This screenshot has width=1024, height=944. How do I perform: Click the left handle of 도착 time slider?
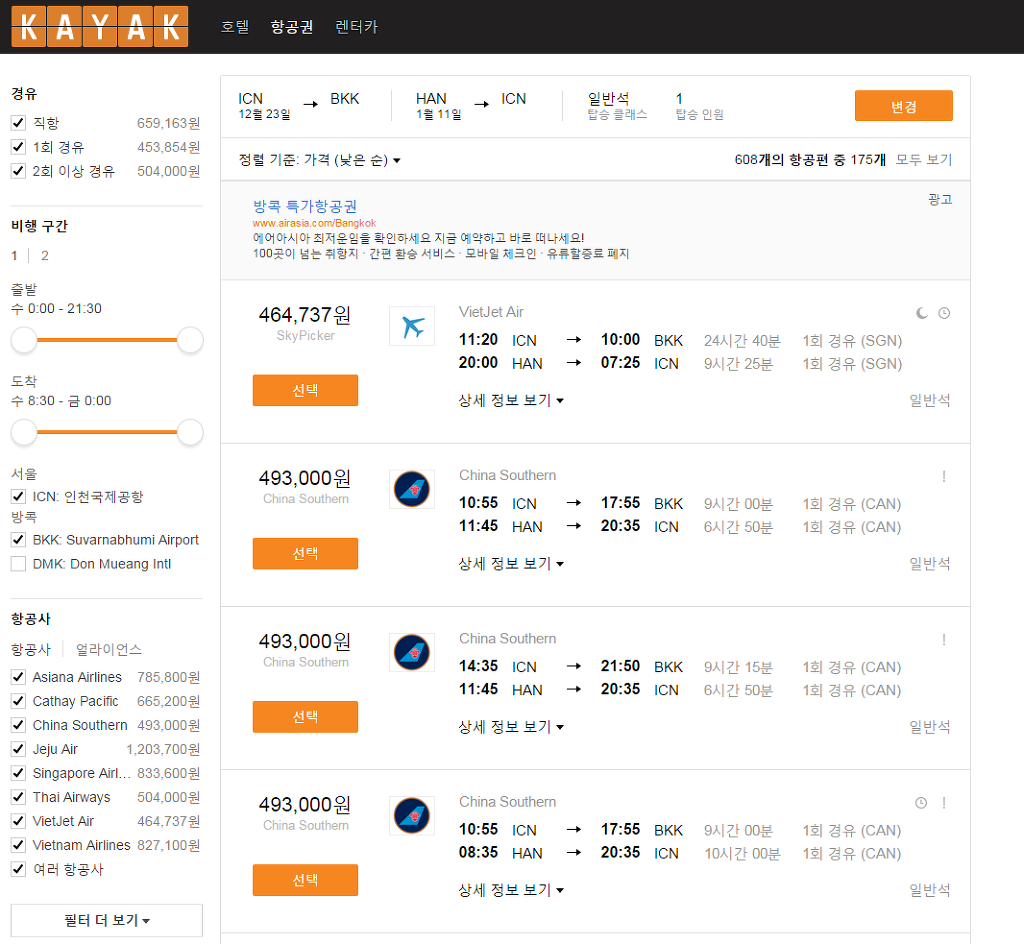(24, 432)
